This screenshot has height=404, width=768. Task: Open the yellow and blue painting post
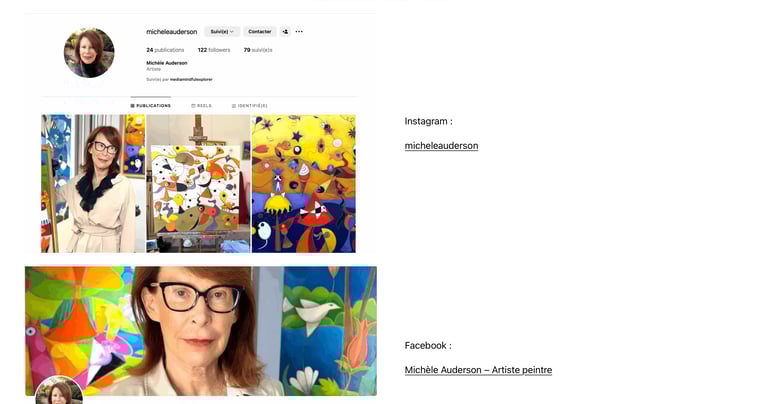click(304, 184)
